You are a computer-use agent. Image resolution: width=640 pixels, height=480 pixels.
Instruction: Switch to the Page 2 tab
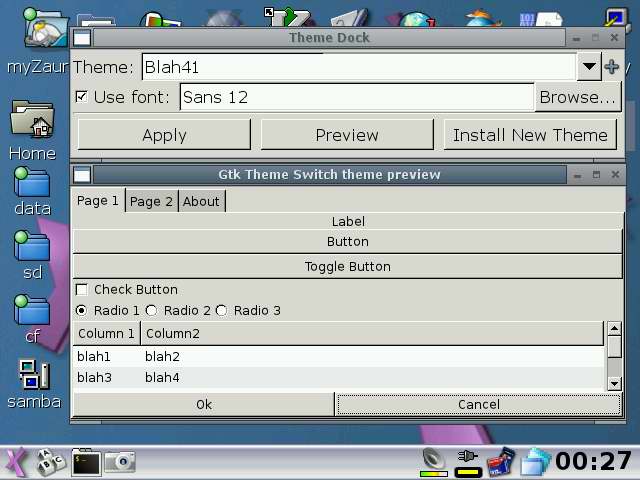click(x=151, y=201)
